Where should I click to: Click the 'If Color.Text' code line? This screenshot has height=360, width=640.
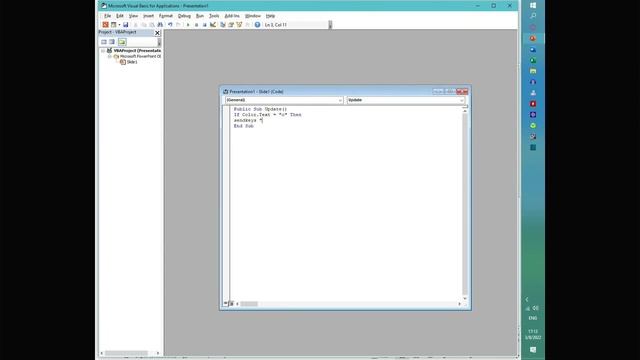(x=267, y=115)
